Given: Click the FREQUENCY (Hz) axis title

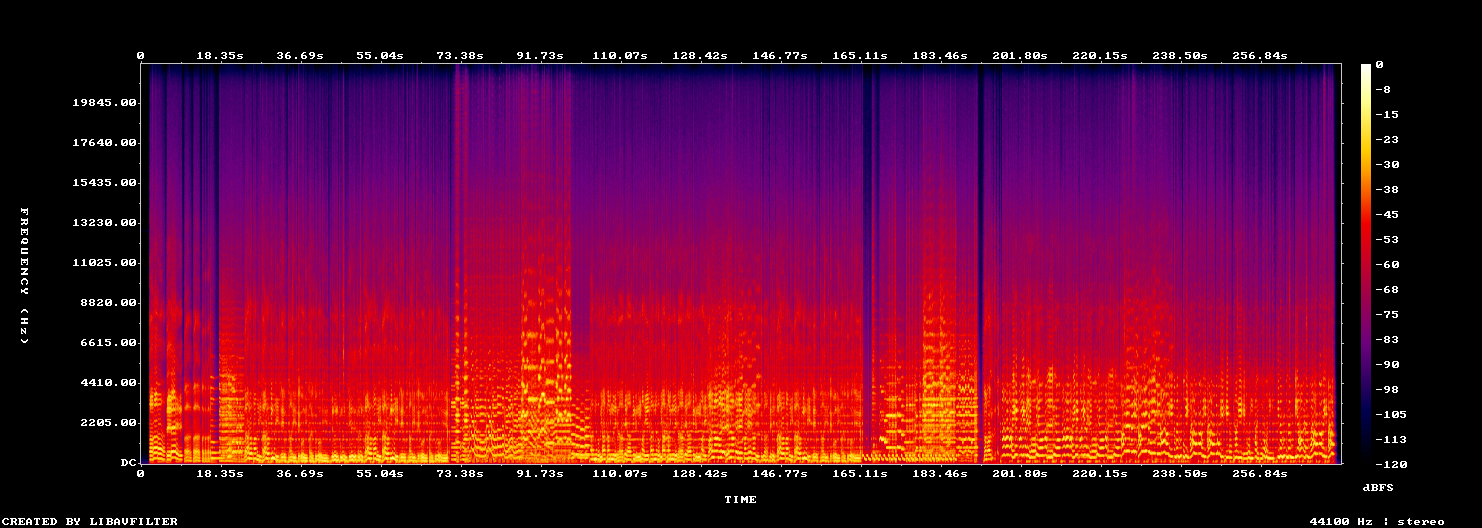Looking at the screenshot, I should (x=24, y=276).
